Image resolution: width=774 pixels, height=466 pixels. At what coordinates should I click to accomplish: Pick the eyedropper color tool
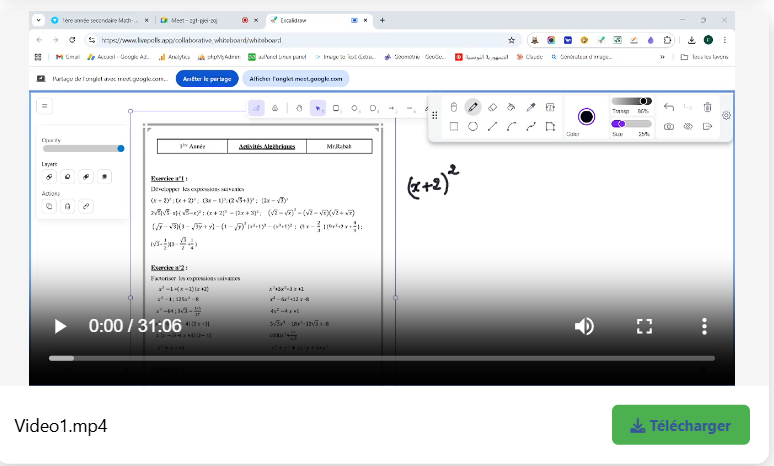tap(531, 107)
